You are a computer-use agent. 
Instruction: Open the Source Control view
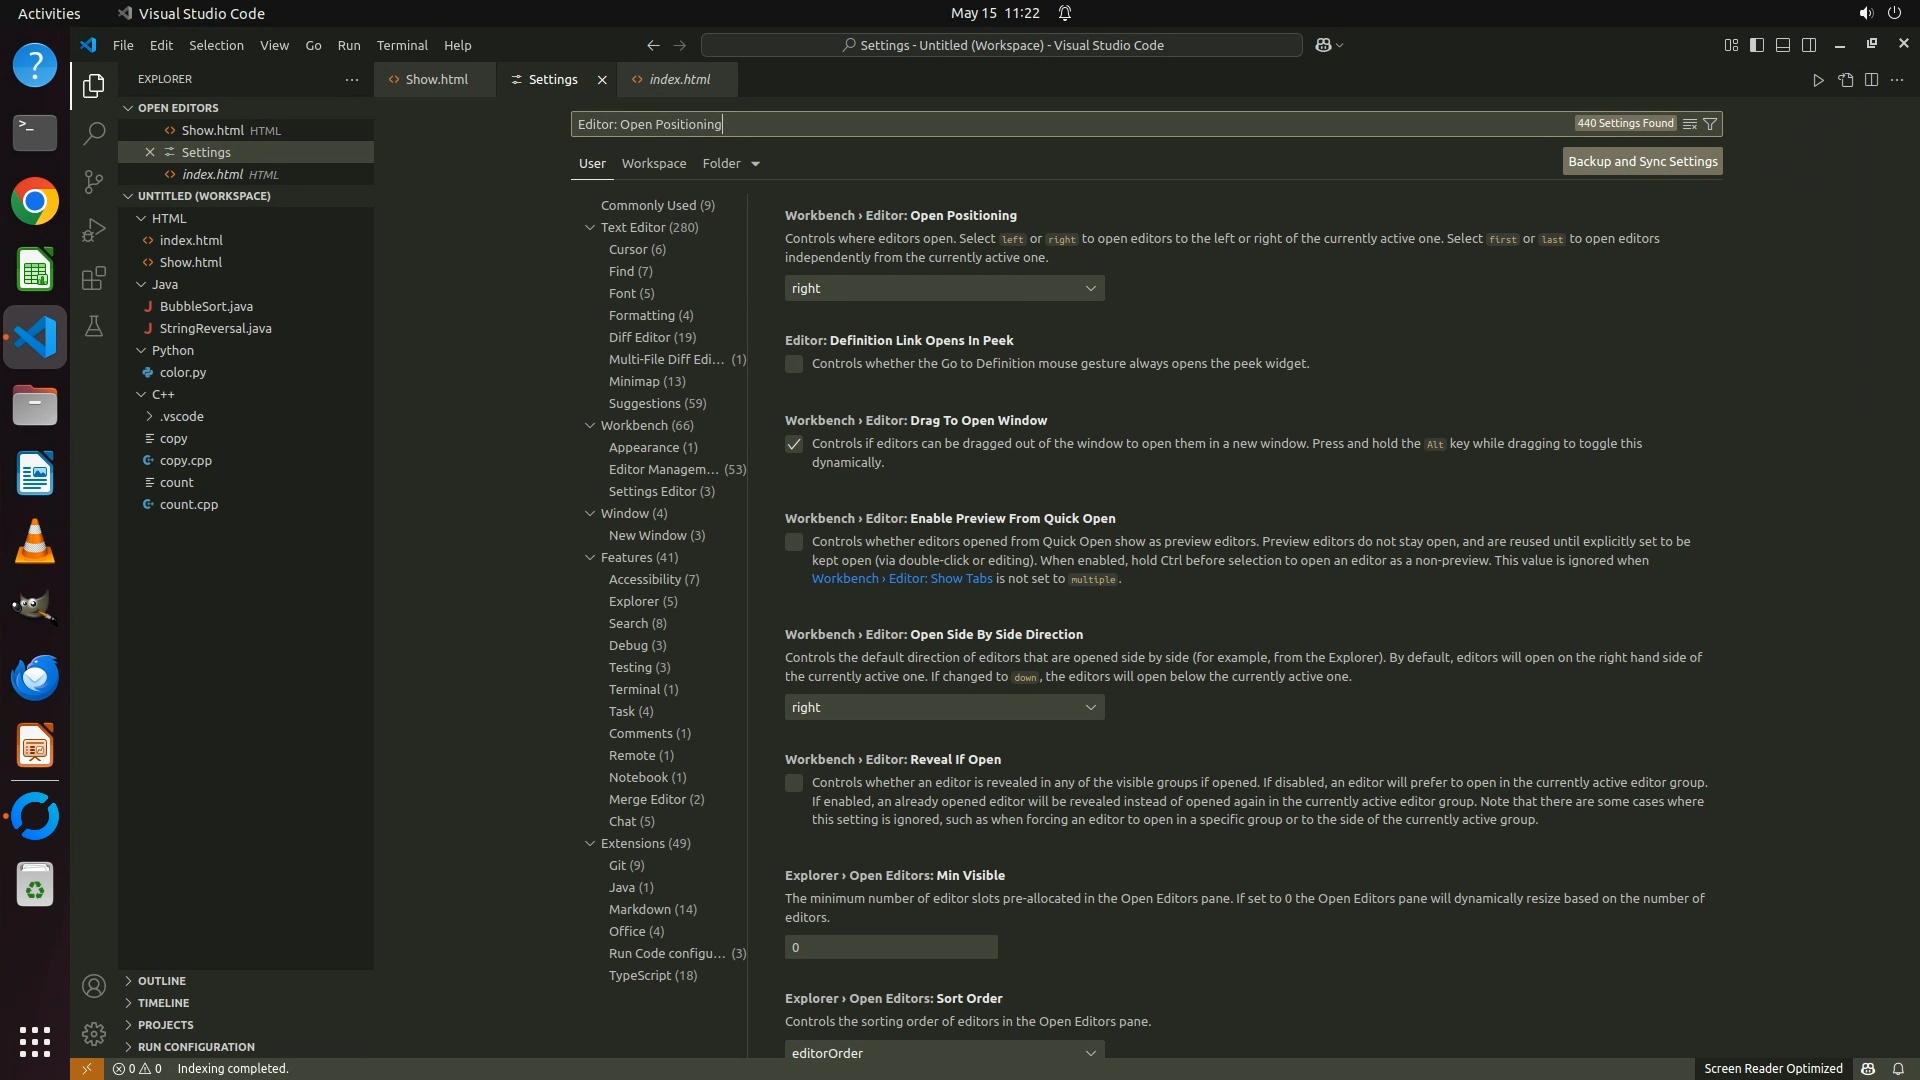coord(93,181)
